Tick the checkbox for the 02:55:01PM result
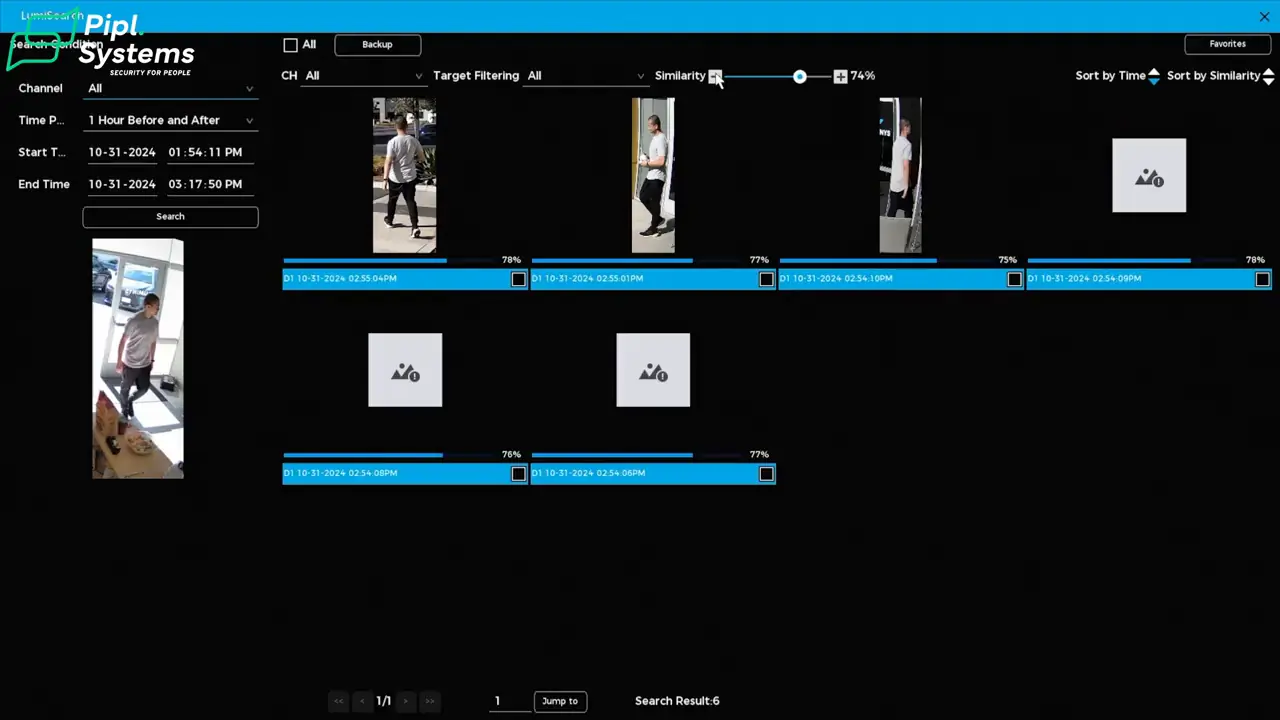The width and height of the screenshot is (1280, 720). point(766,279)
